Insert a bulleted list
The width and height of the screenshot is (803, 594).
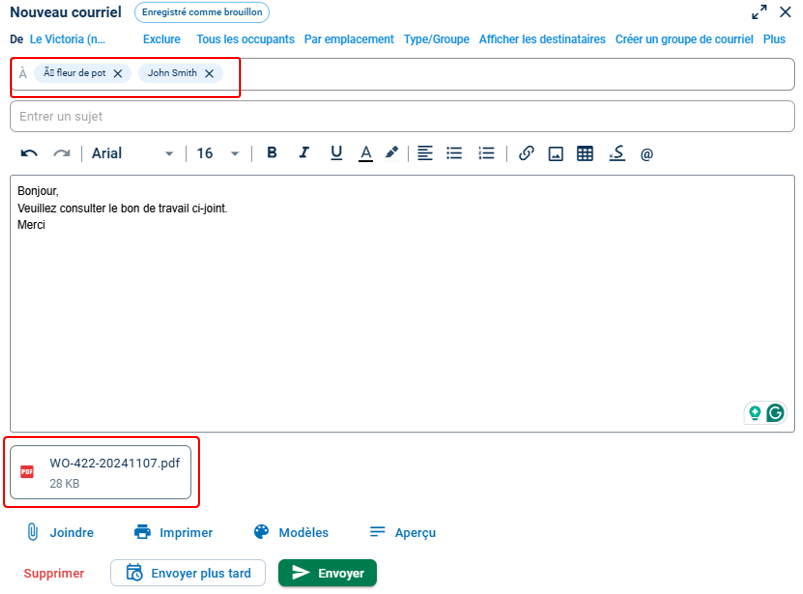click(454, 153)
